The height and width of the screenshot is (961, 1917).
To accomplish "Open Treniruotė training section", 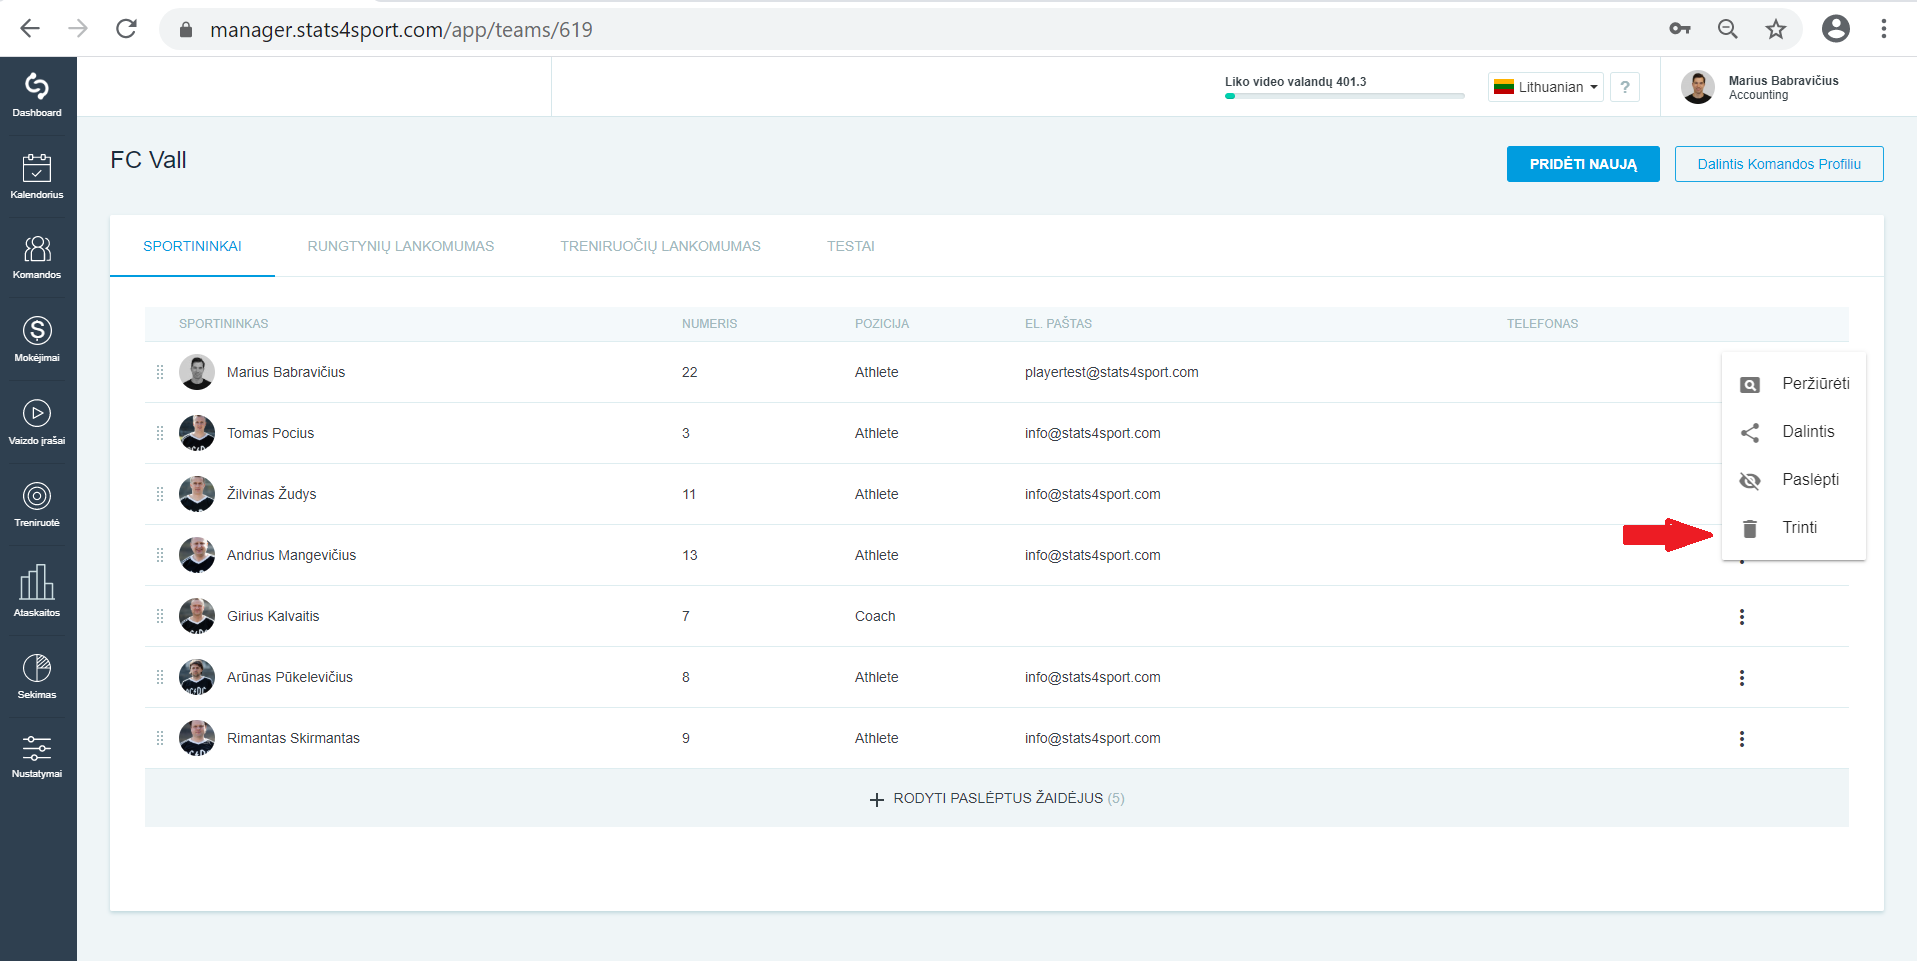I will [37, 505].
